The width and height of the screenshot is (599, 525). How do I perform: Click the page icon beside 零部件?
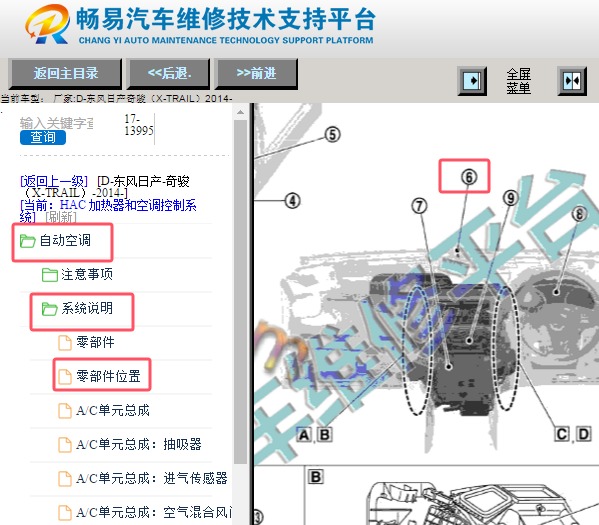click(65, 342)
